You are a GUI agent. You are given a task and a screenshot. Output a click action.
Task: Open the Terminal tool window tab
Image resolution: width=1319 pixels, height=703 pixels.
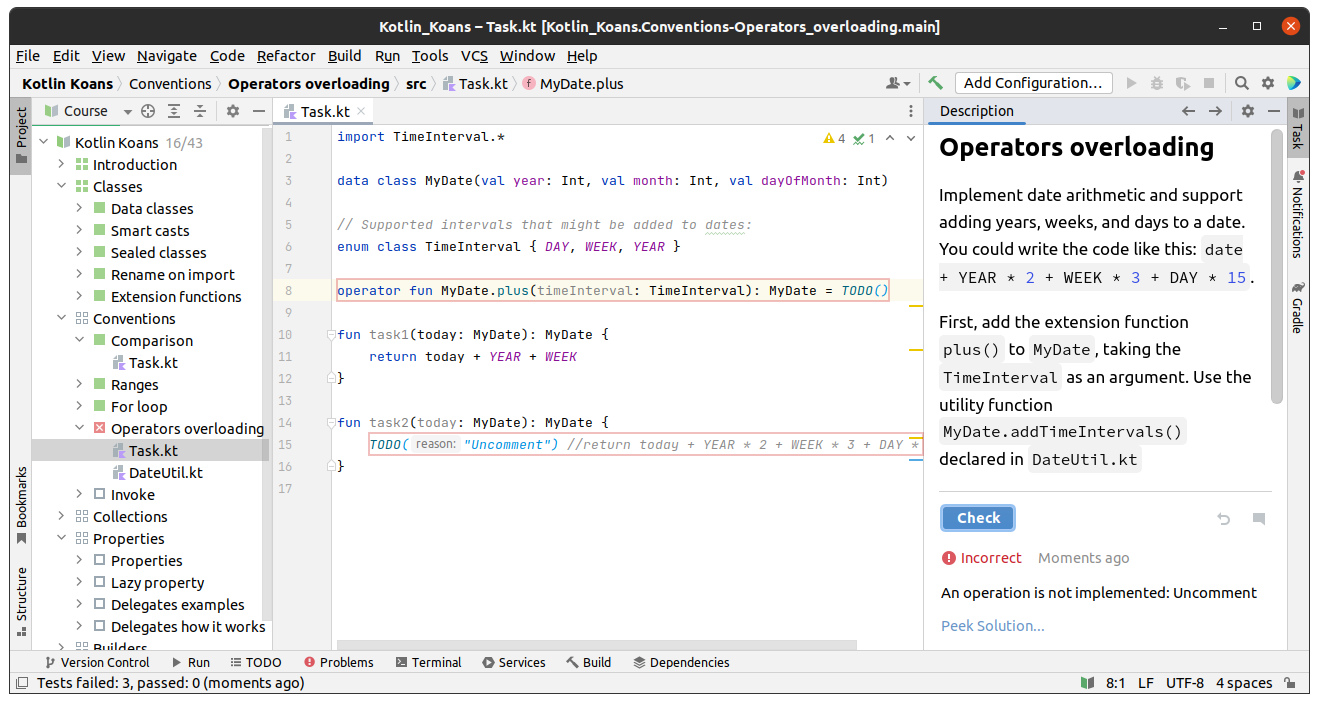coord(428,662)
